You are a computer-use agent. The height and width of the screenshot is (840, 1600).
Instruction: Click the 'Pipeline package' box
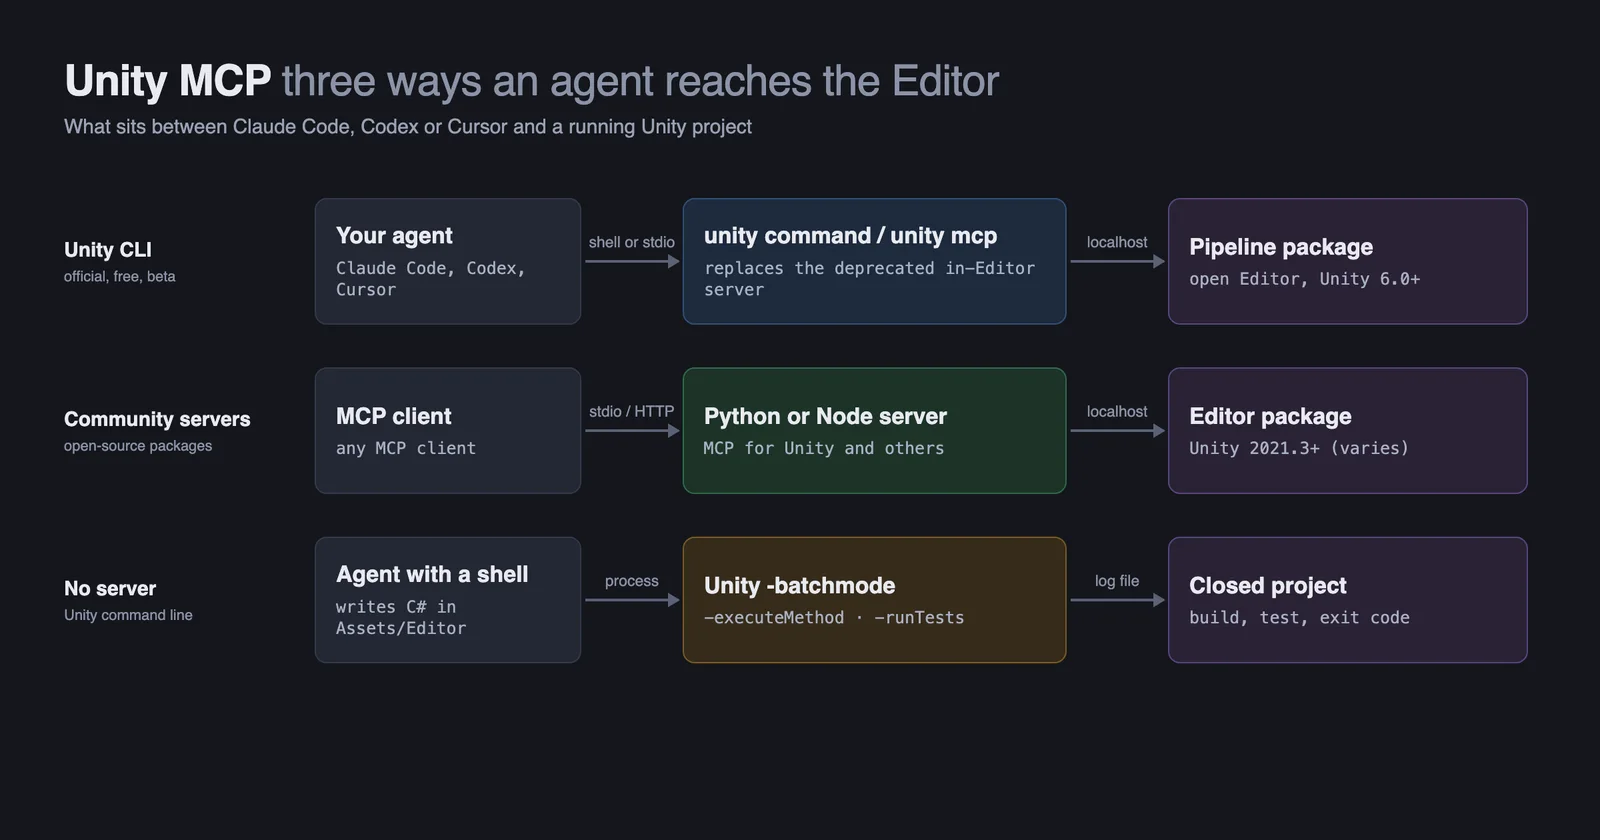1347,261
